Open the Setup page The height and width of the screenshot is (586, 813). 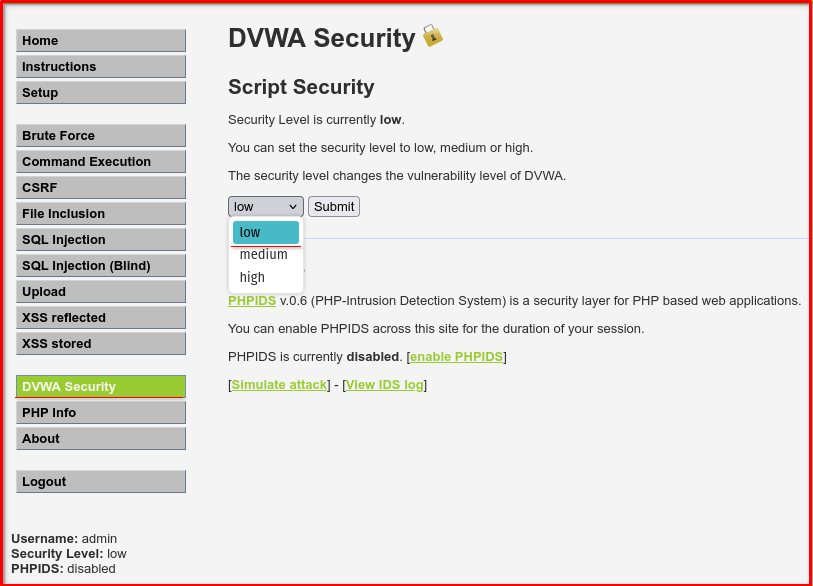point(101,92)
